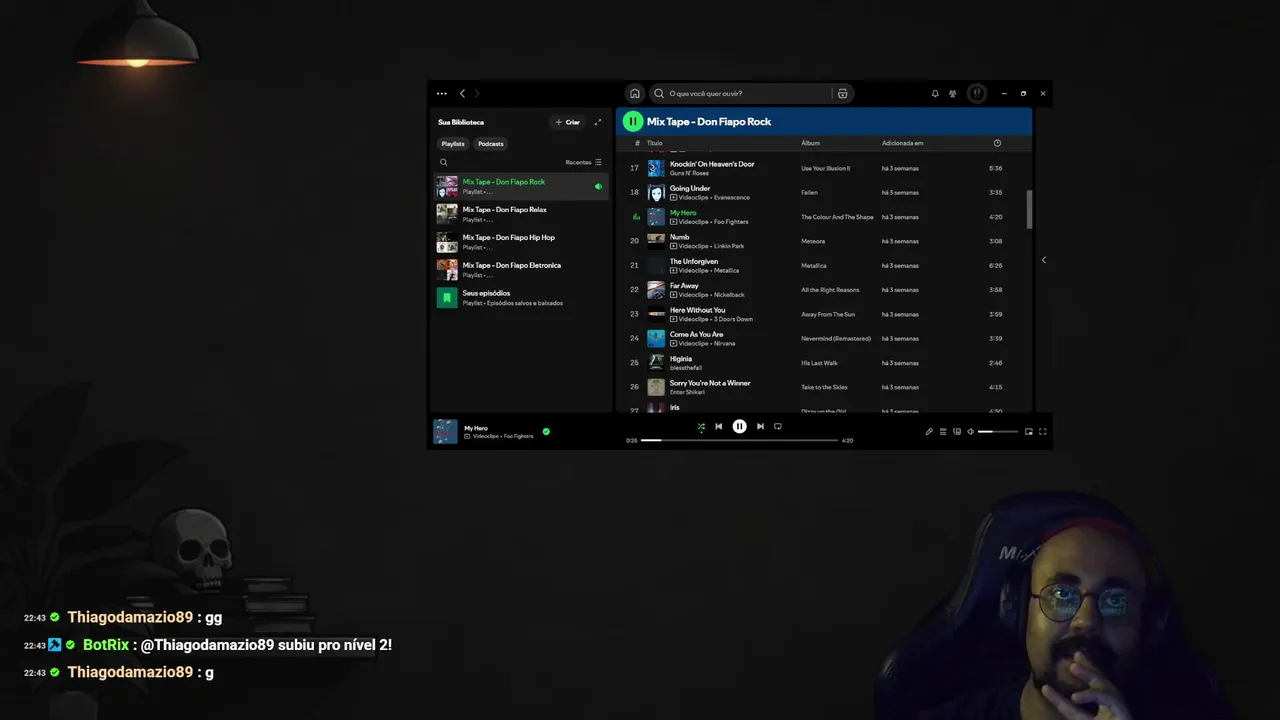Skip to the next track
Viewport: 1280px width, 720px height.
click(760, 426)
